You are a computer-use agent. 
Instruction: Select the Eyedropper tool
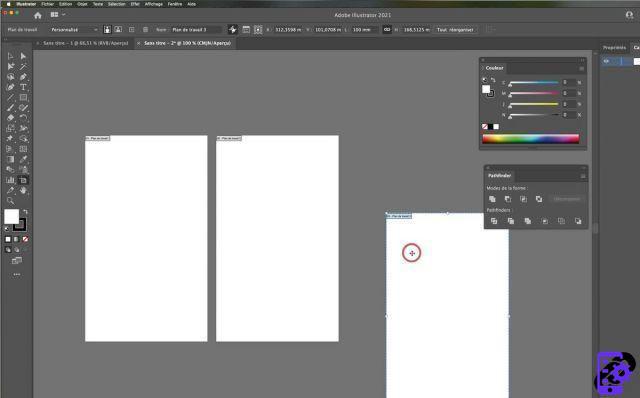(23, 159)
